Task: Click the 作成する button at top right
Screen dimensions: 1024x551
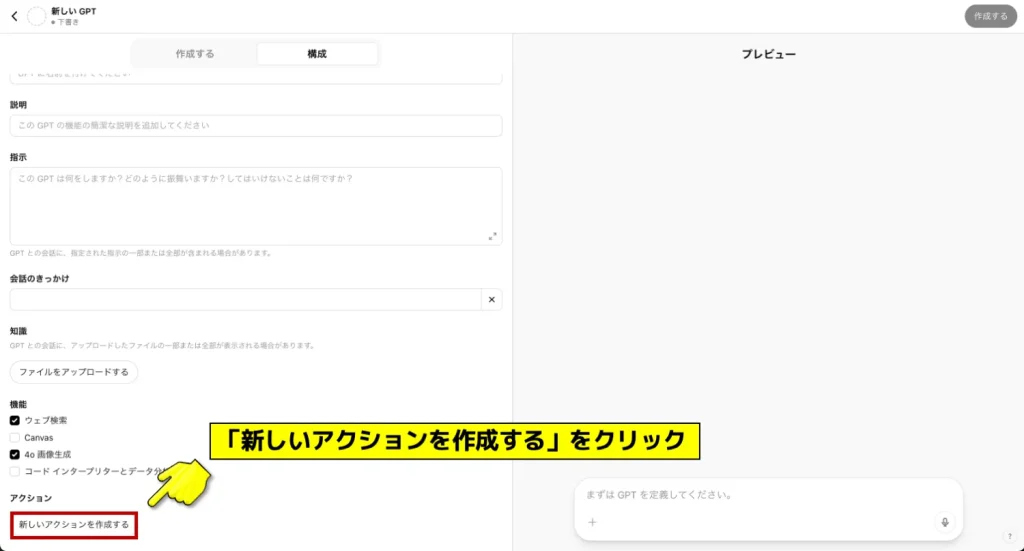Action: pyautogui.click(x=991, y=16)
